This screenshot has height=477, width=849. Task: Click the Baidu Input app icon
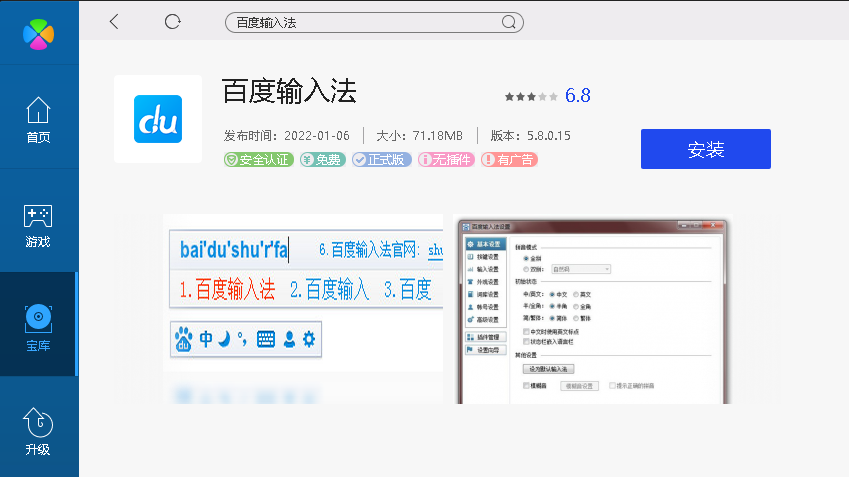coord(158,119)
